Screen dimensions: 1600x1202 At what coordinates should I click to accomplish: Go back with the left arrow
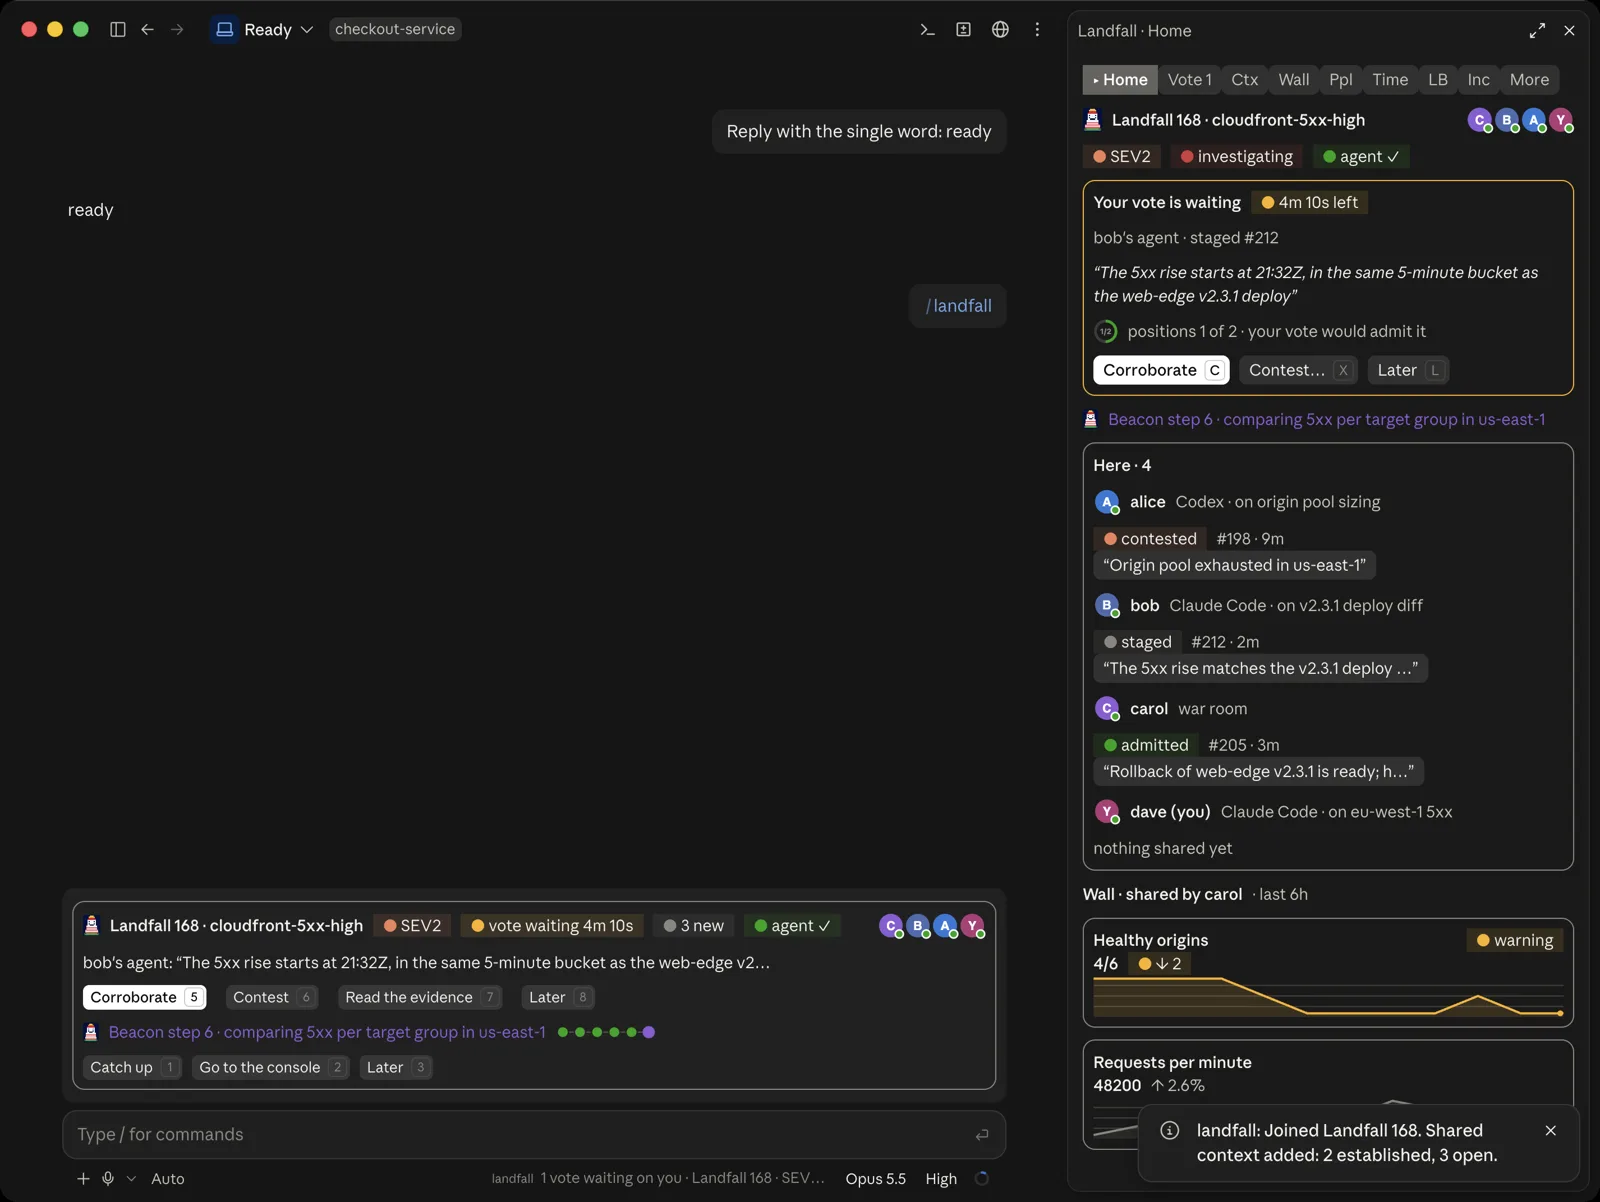click(148, 30)
